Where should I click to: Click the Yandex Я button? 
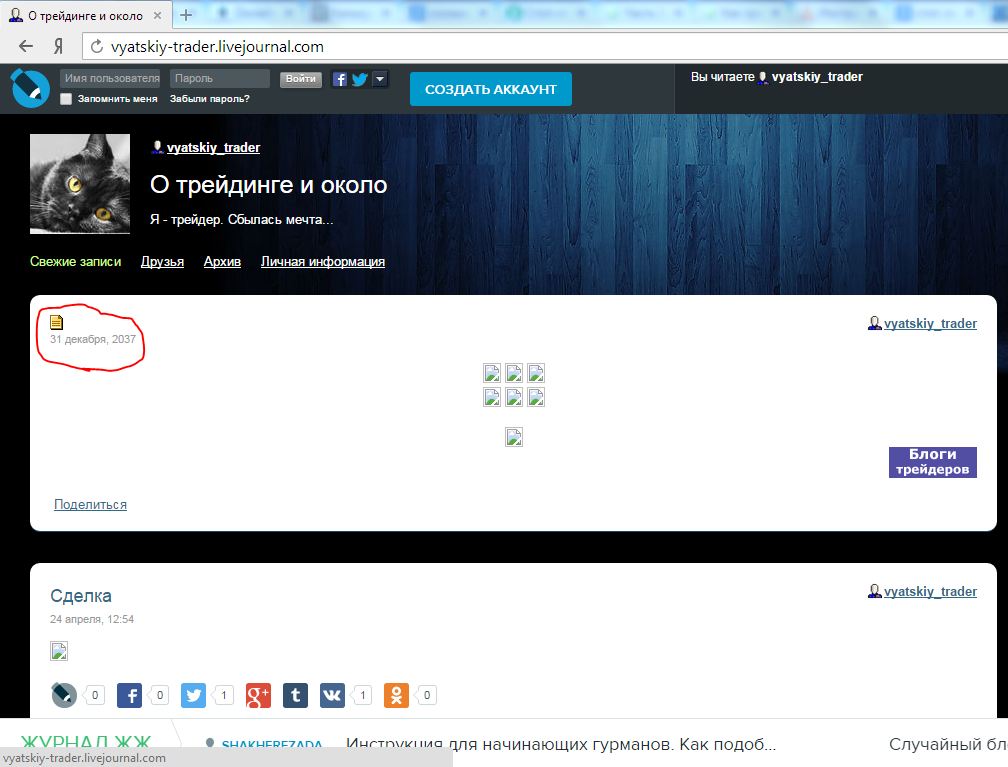pyautogui.click(x=58, y=46)
